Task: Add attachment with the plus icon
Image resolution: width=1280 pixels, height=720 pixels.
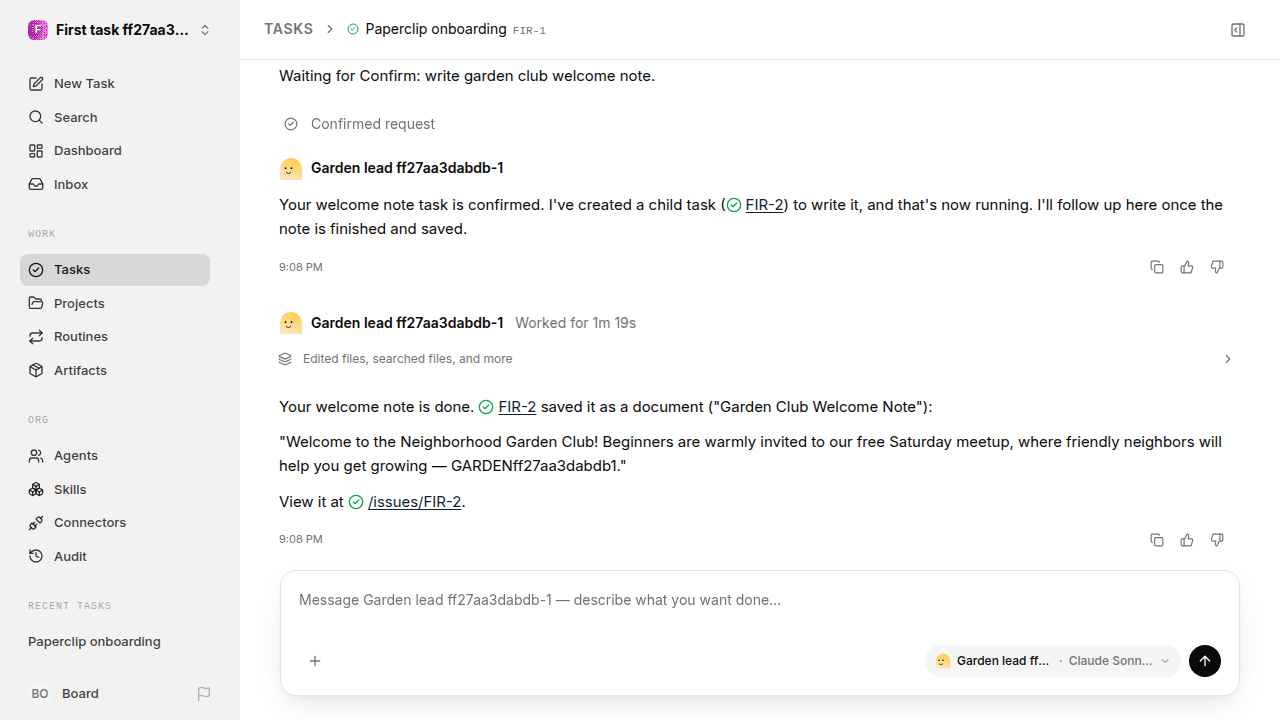Action: [315, 661]
